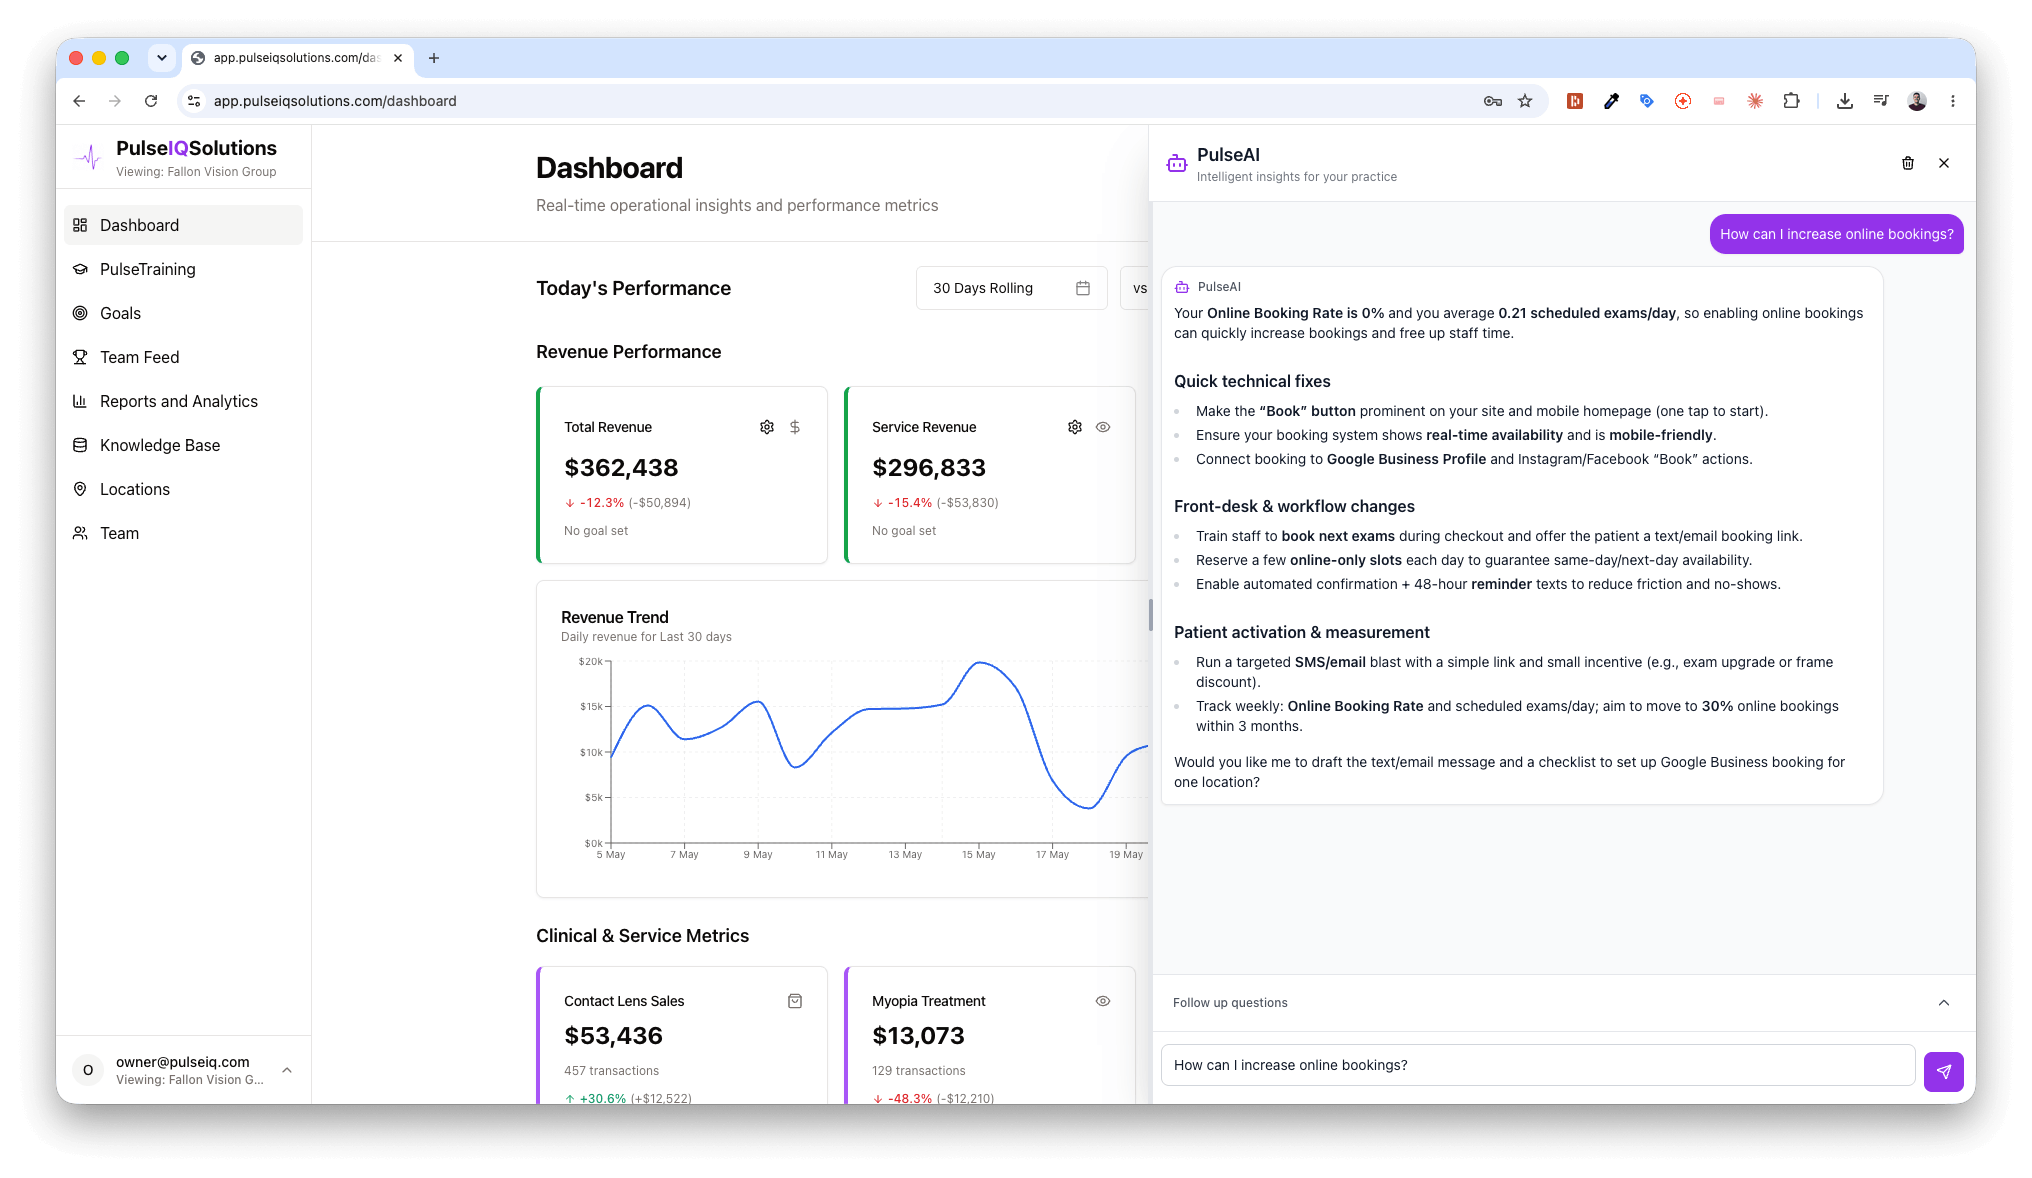The image size is (2032, 1178).
Task: Click the Reports bar chart icon
Action: click(x=80, y=401)
